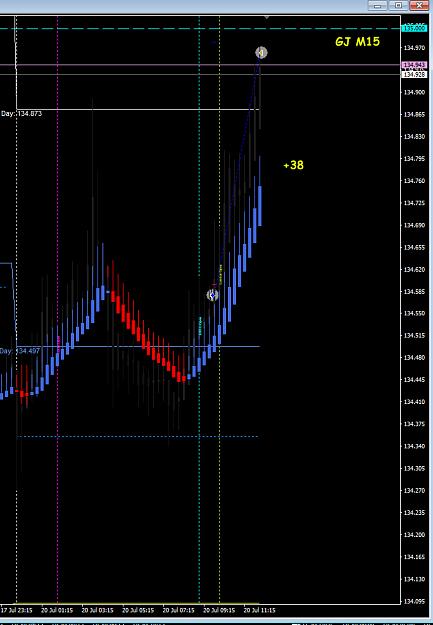The image size is (433, 625).
Task: Click the 134.725 price axis value
Action: coord(414,203)
